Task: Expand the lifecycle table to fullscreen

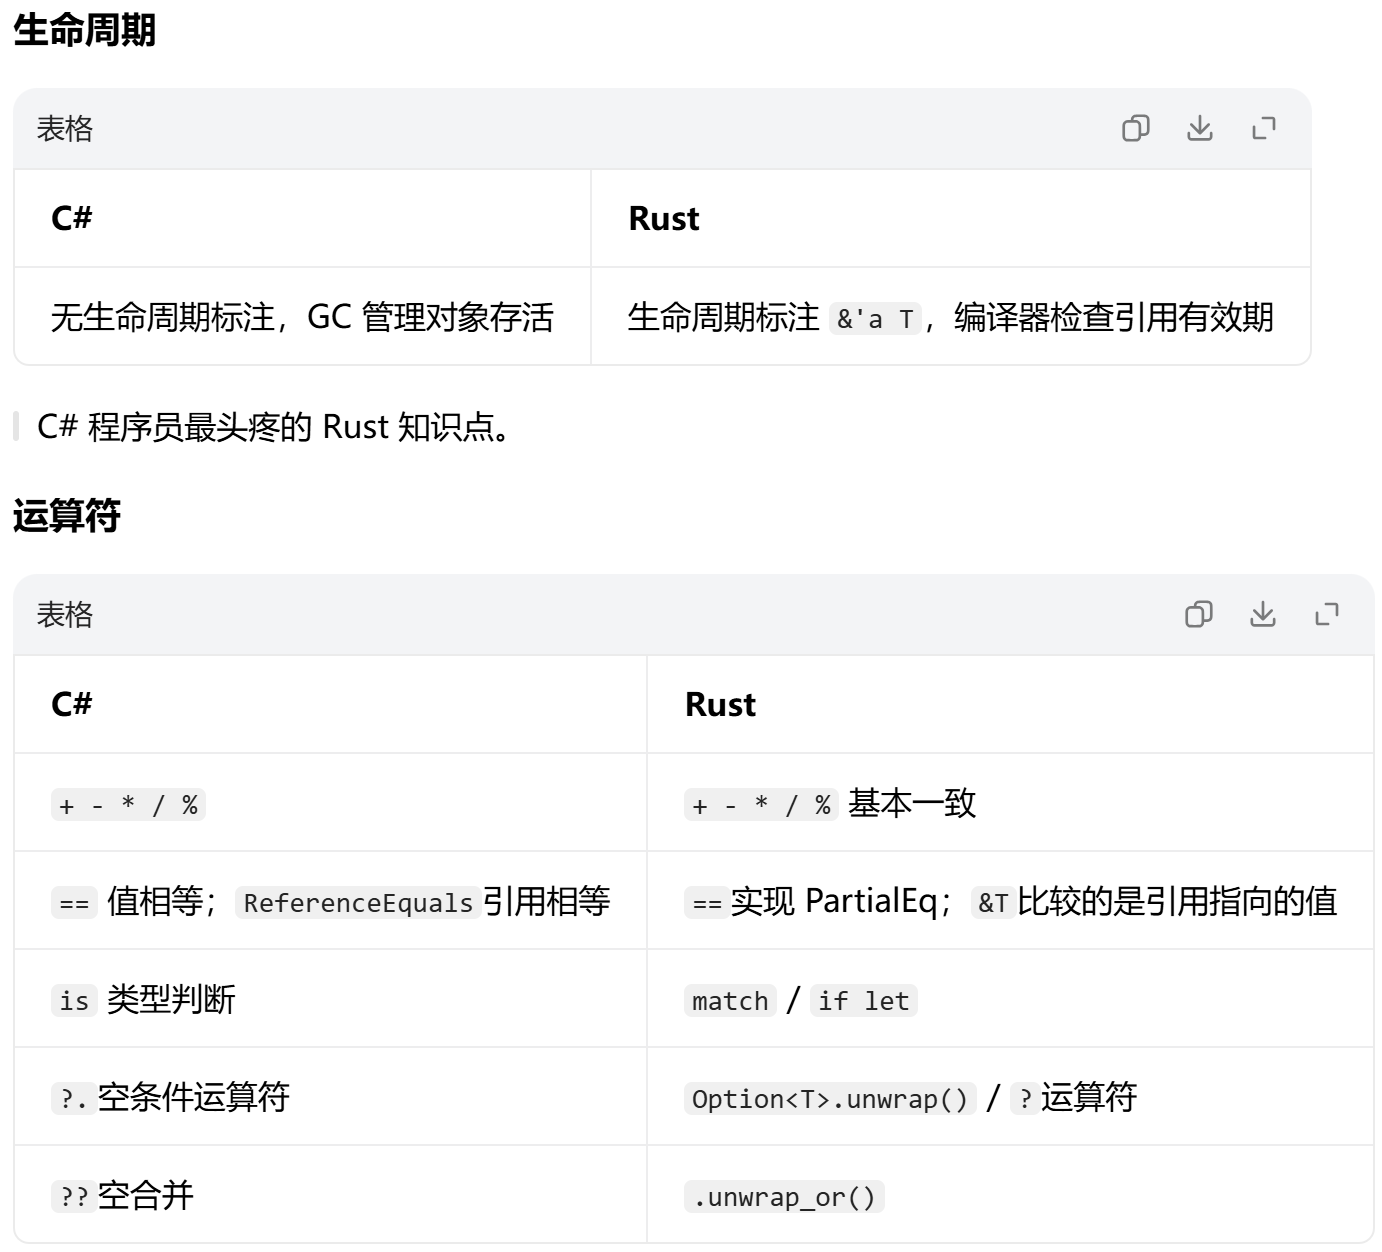Action: tap(1264, 128)
